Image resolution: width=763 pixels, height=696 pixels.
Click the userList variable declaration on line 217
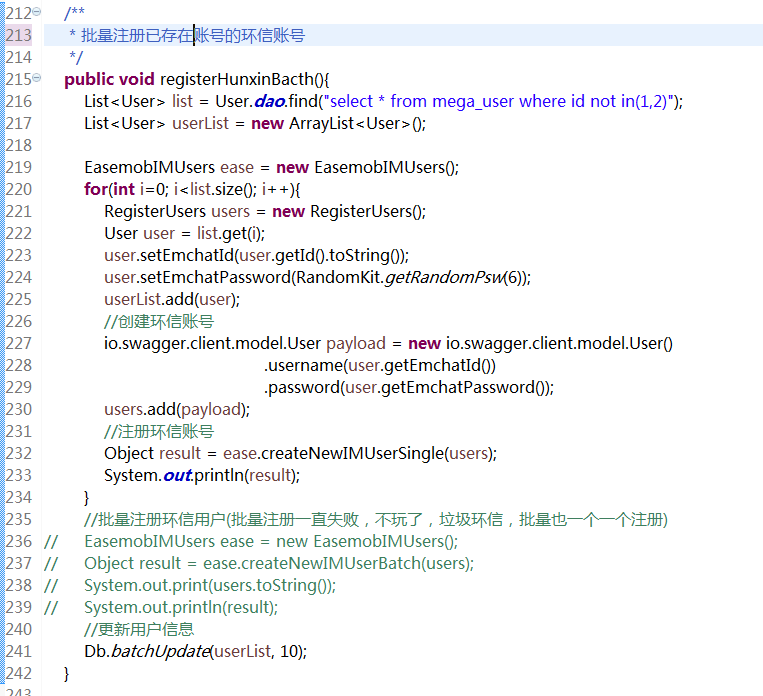[200, 124]
